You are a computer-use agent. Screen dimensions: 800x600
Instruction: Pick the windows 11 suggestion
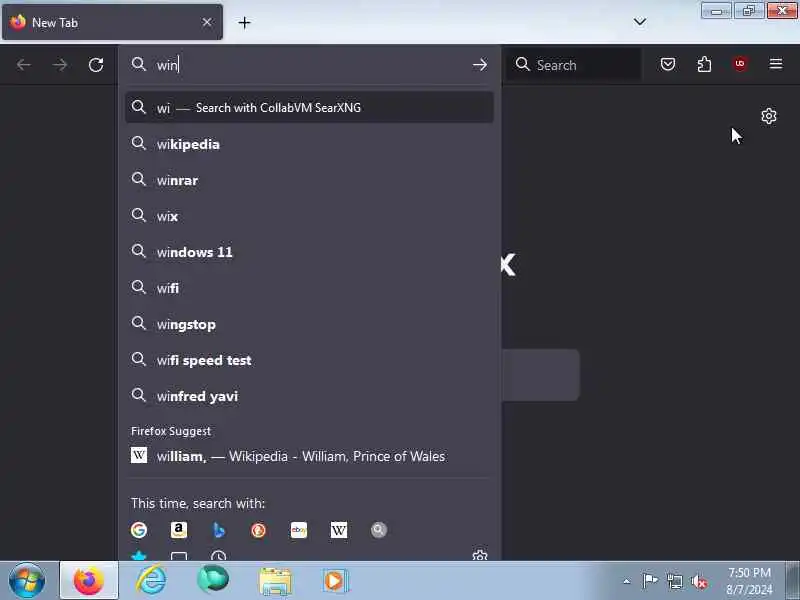309,252
